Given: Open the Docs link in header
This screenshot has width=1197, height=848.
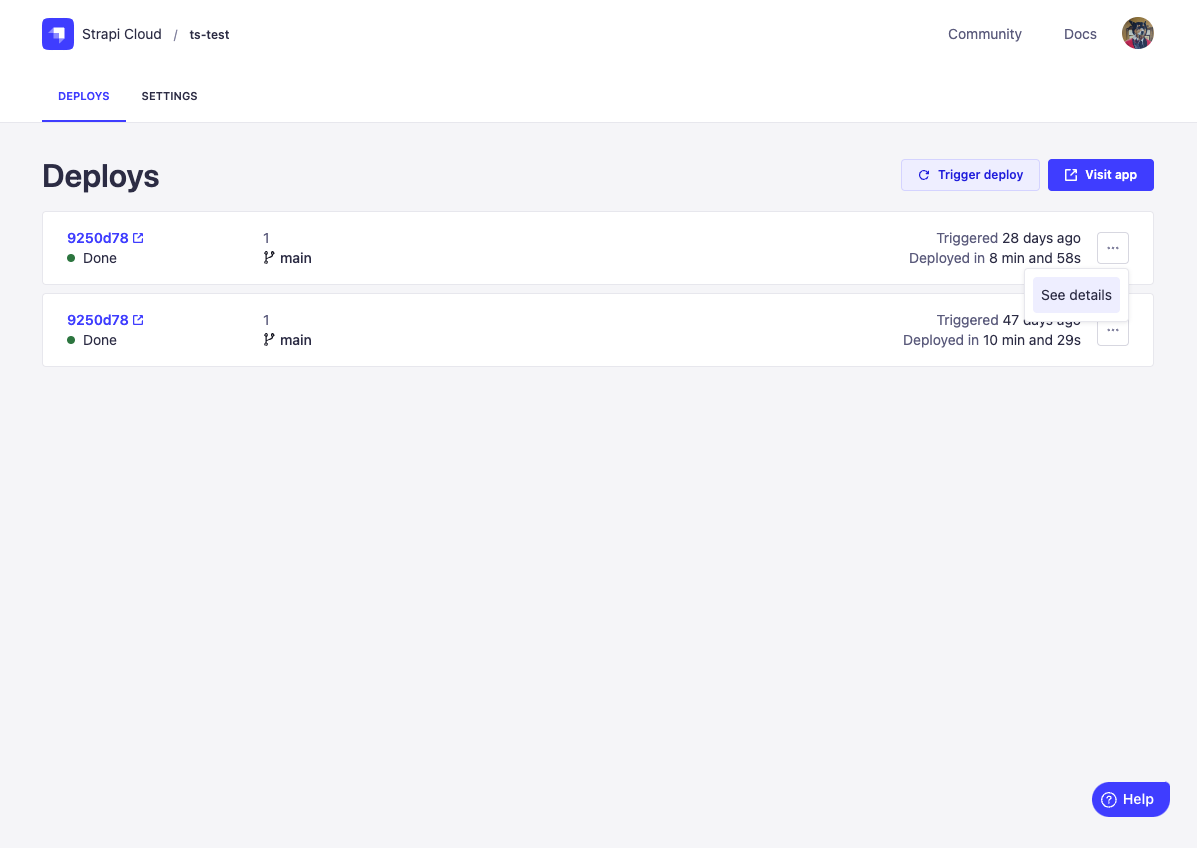Looking at the screenshot, I should (x=1080, y=34).
